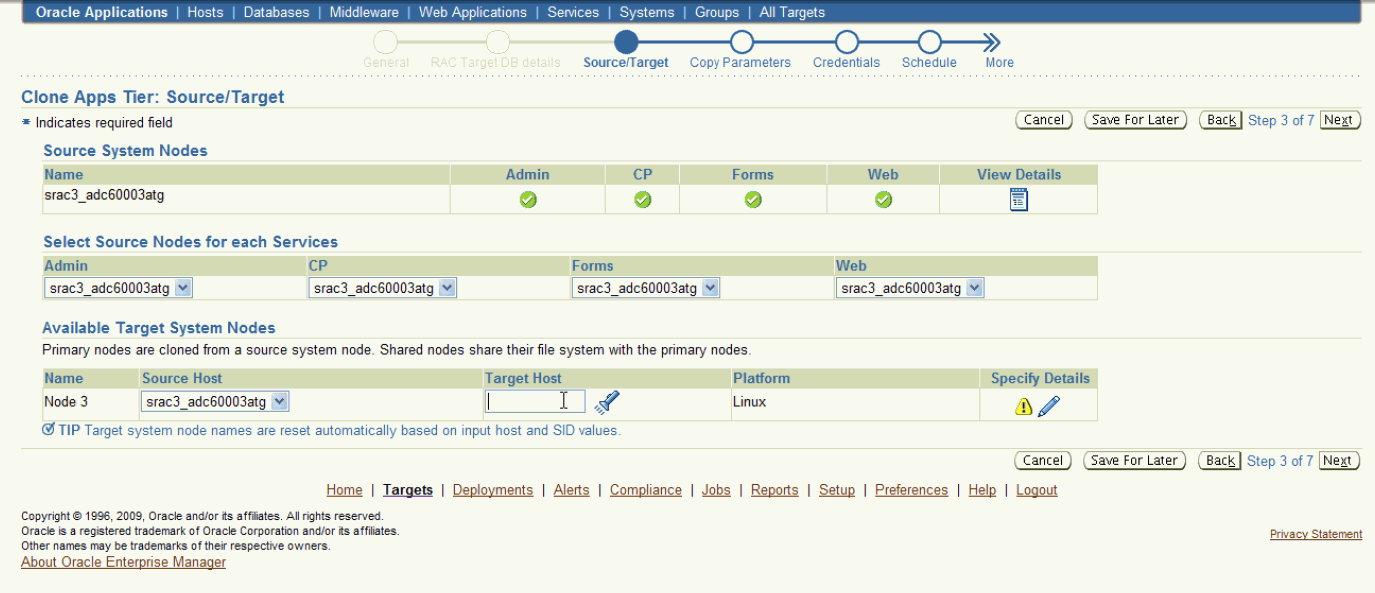Viewport: 1375px width, 593px height.
Task: Switch to the Hosts tab
Action: [206, 12]
